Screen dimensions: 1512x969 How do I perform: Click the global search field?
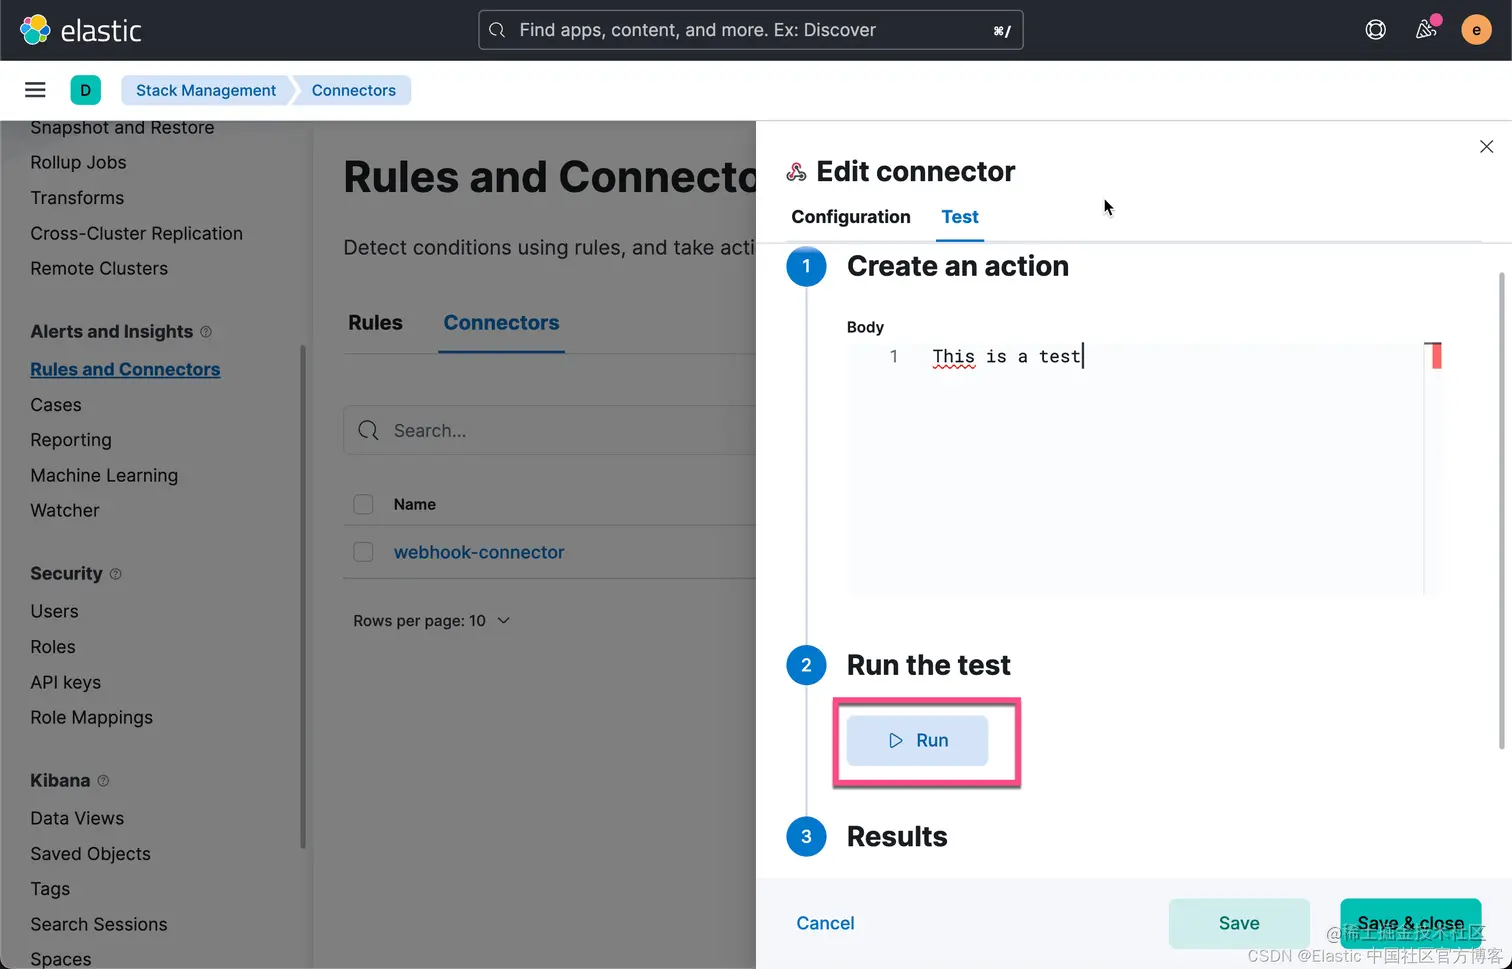(750, 30)
